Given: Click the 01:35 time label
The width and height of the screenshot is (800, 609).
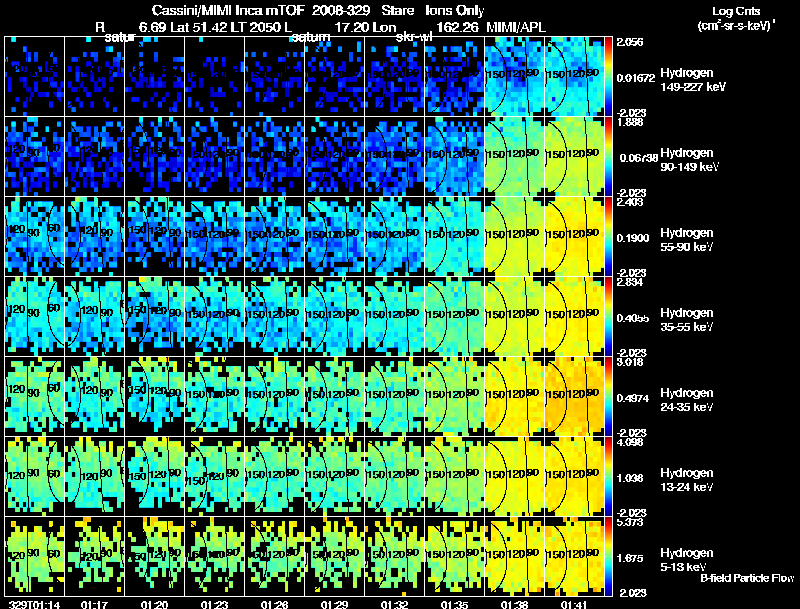Looking at the screenshot, I should point(454,605).
